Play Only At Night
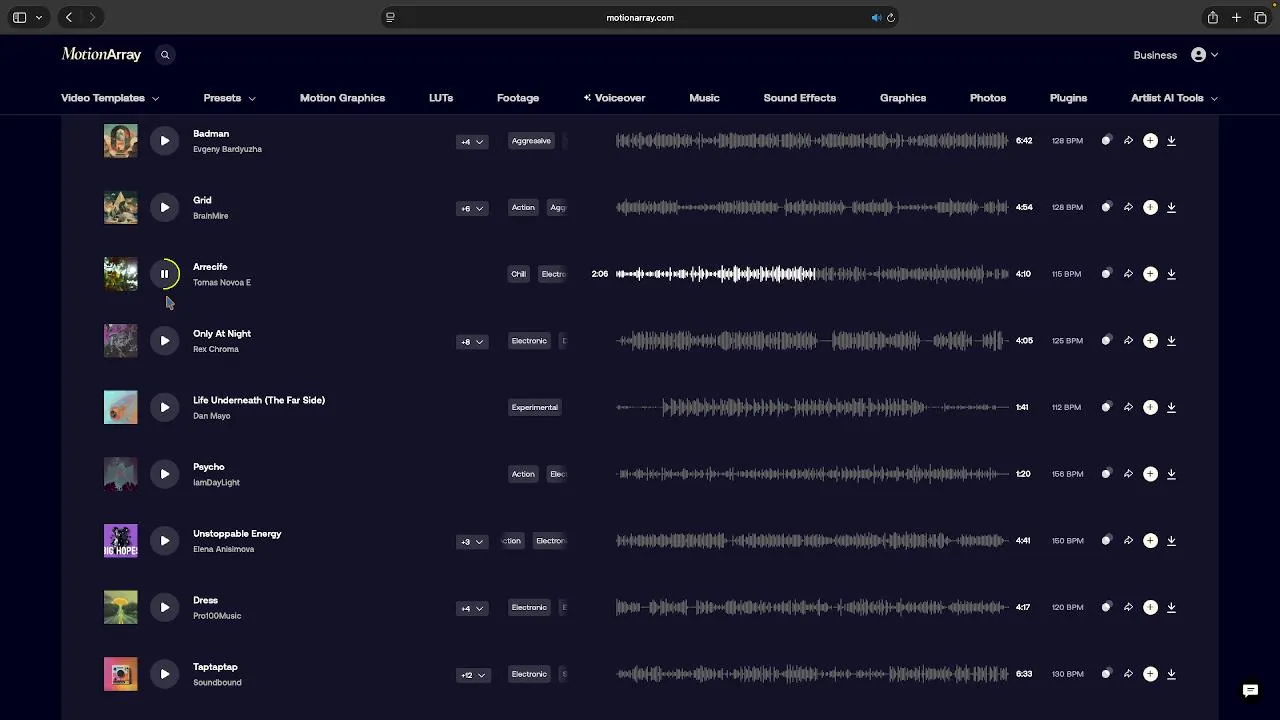Image resolution: width=1280 pixels, height=720 pixels. point(165,341)
